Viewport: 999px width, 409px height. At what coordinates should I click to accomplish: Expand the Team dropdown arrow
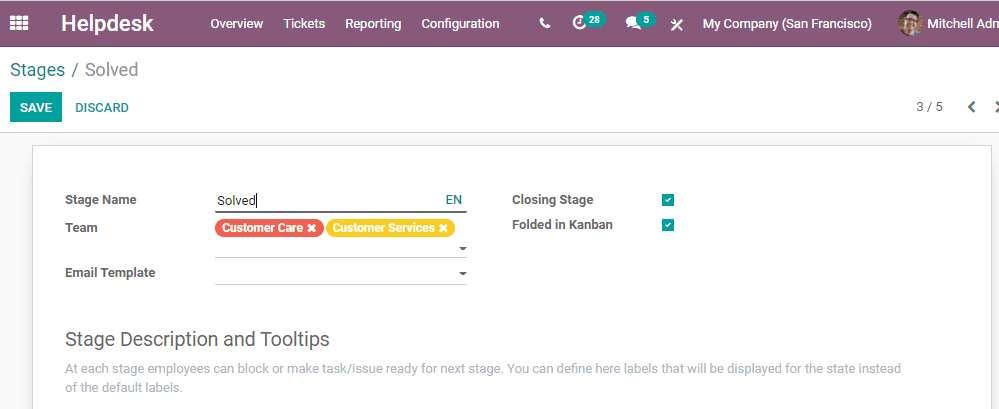coord(463,248)
